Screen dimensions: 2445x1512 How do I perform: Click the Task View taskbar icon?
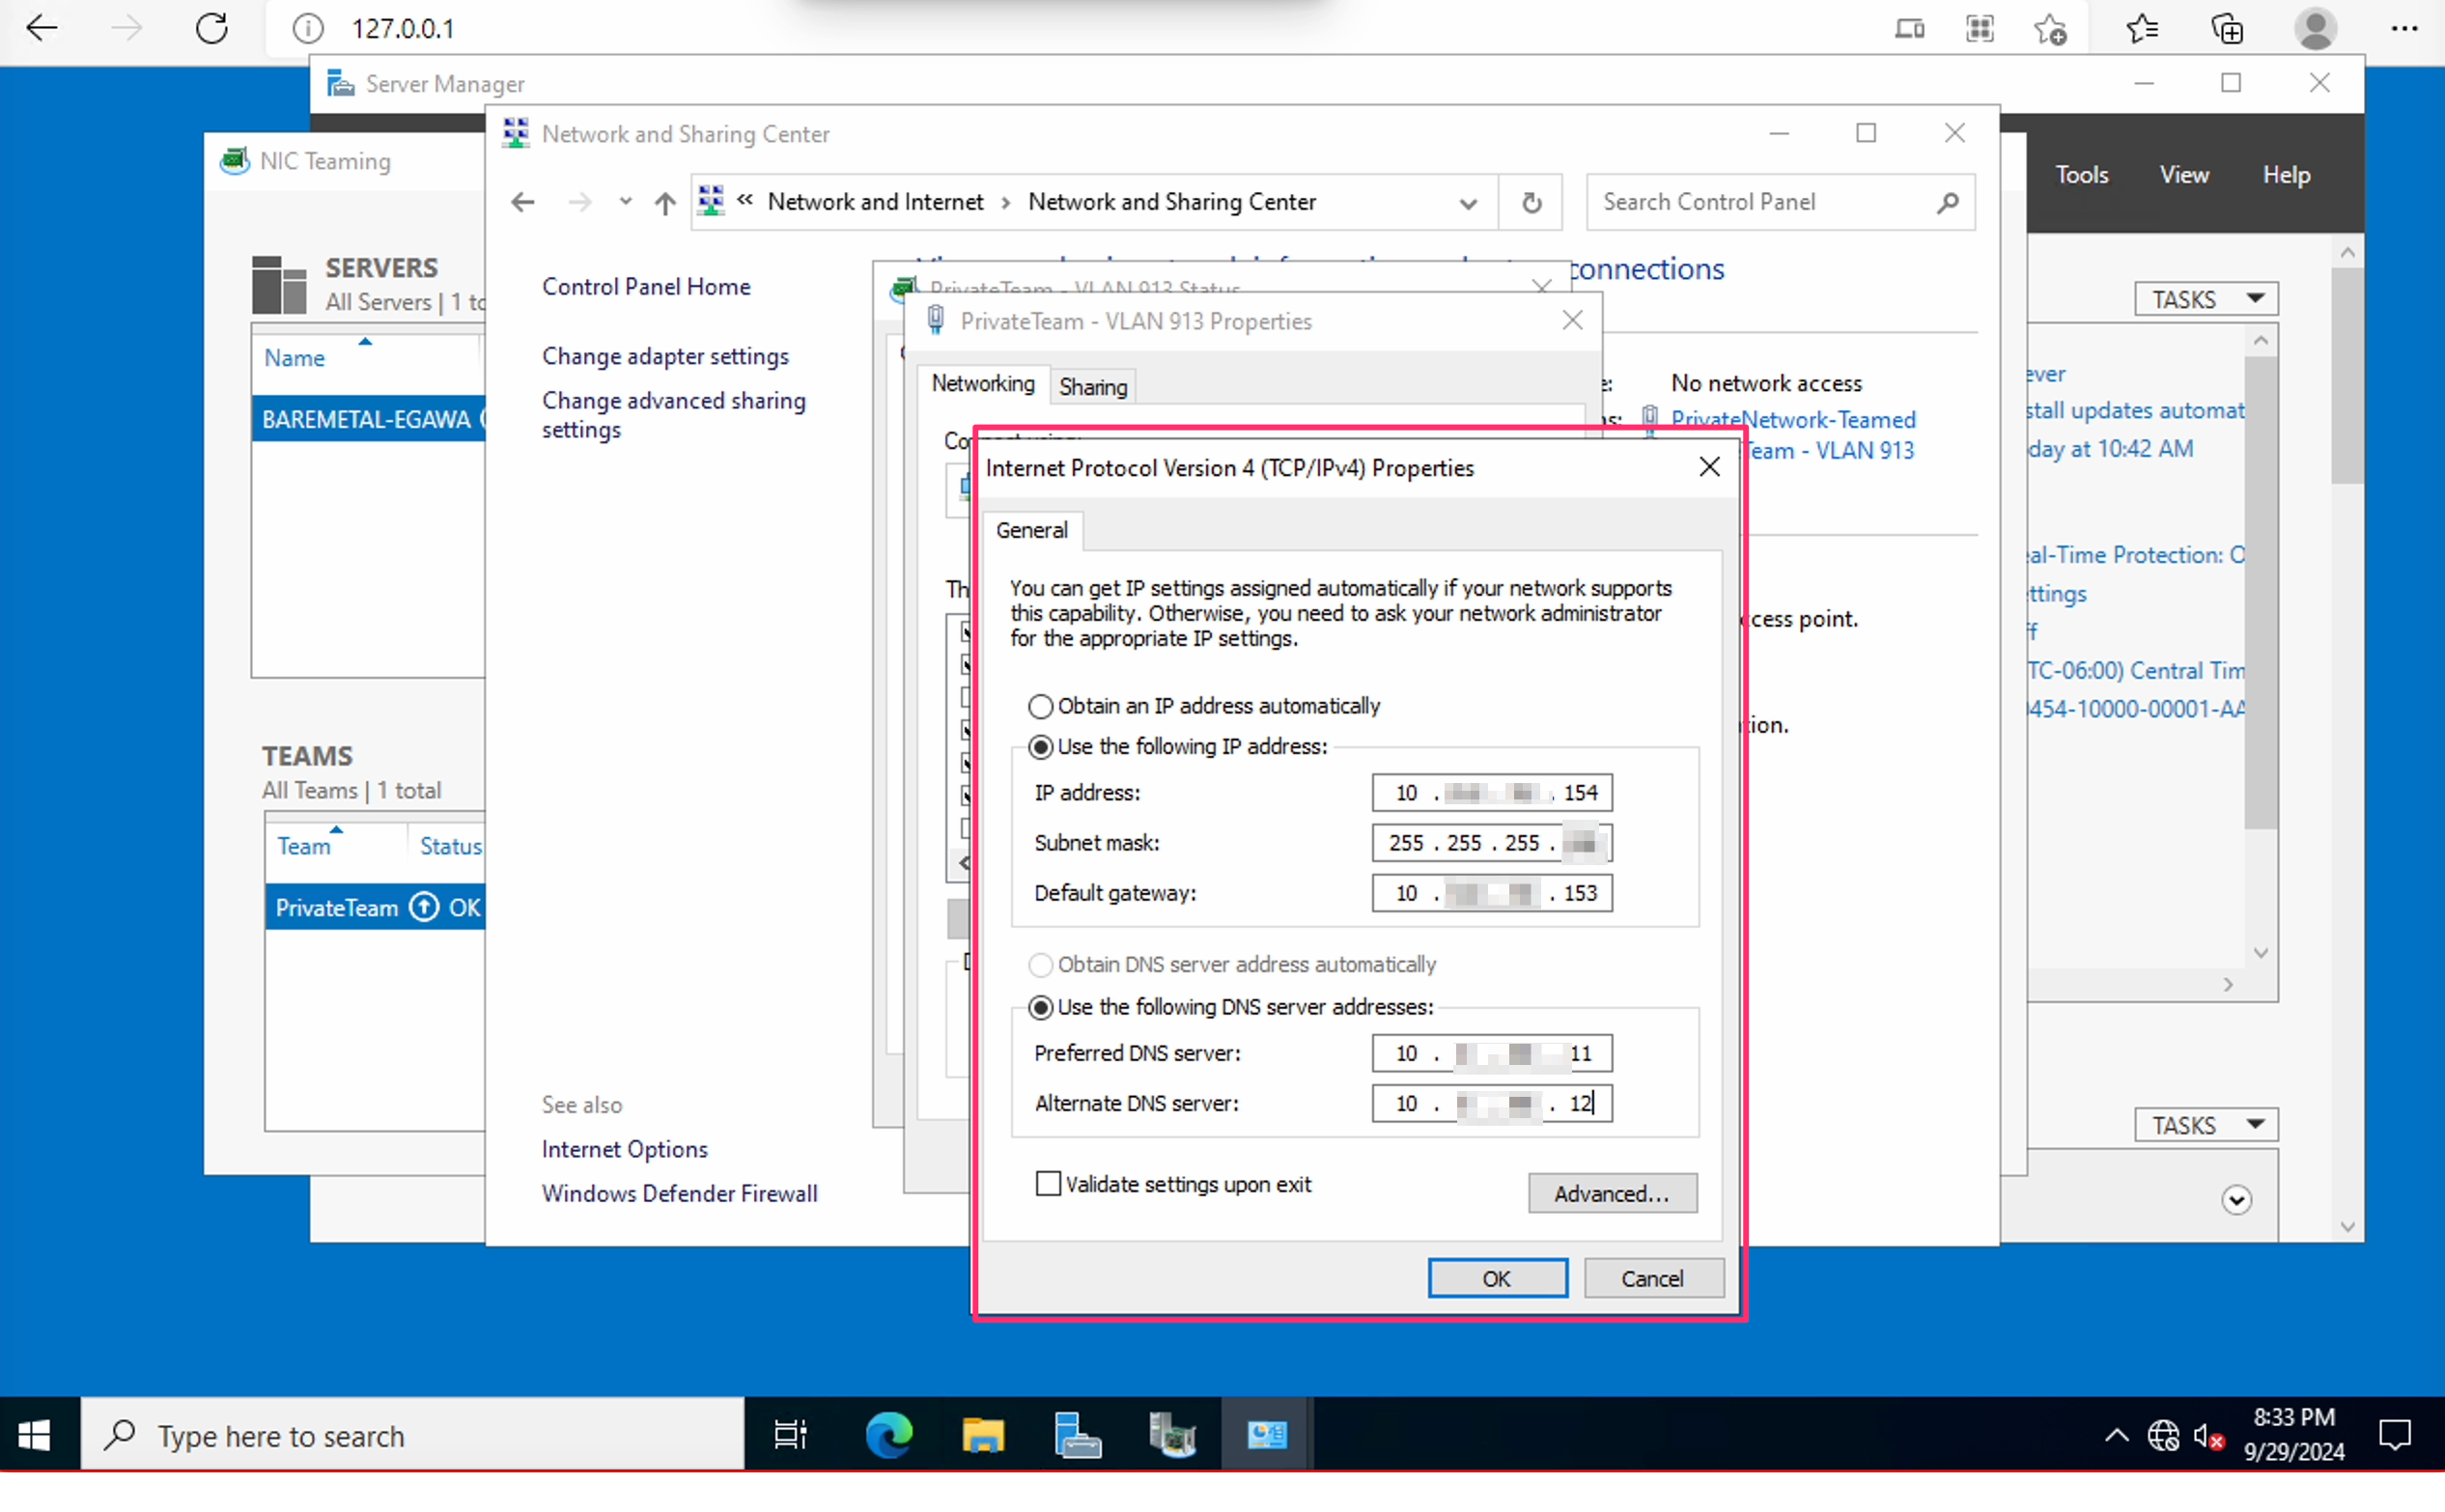(x=790, y=1435)
